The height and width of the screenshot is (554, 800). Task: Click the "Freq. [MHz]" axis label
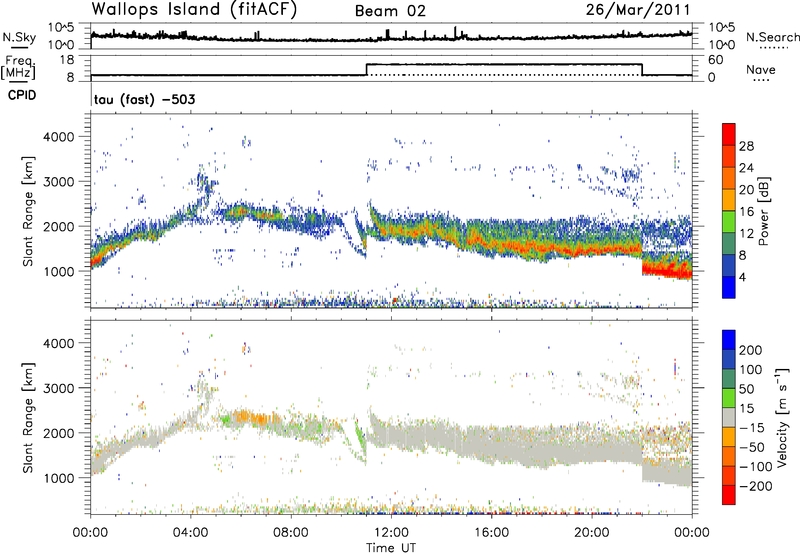click(x=18, y=67)
